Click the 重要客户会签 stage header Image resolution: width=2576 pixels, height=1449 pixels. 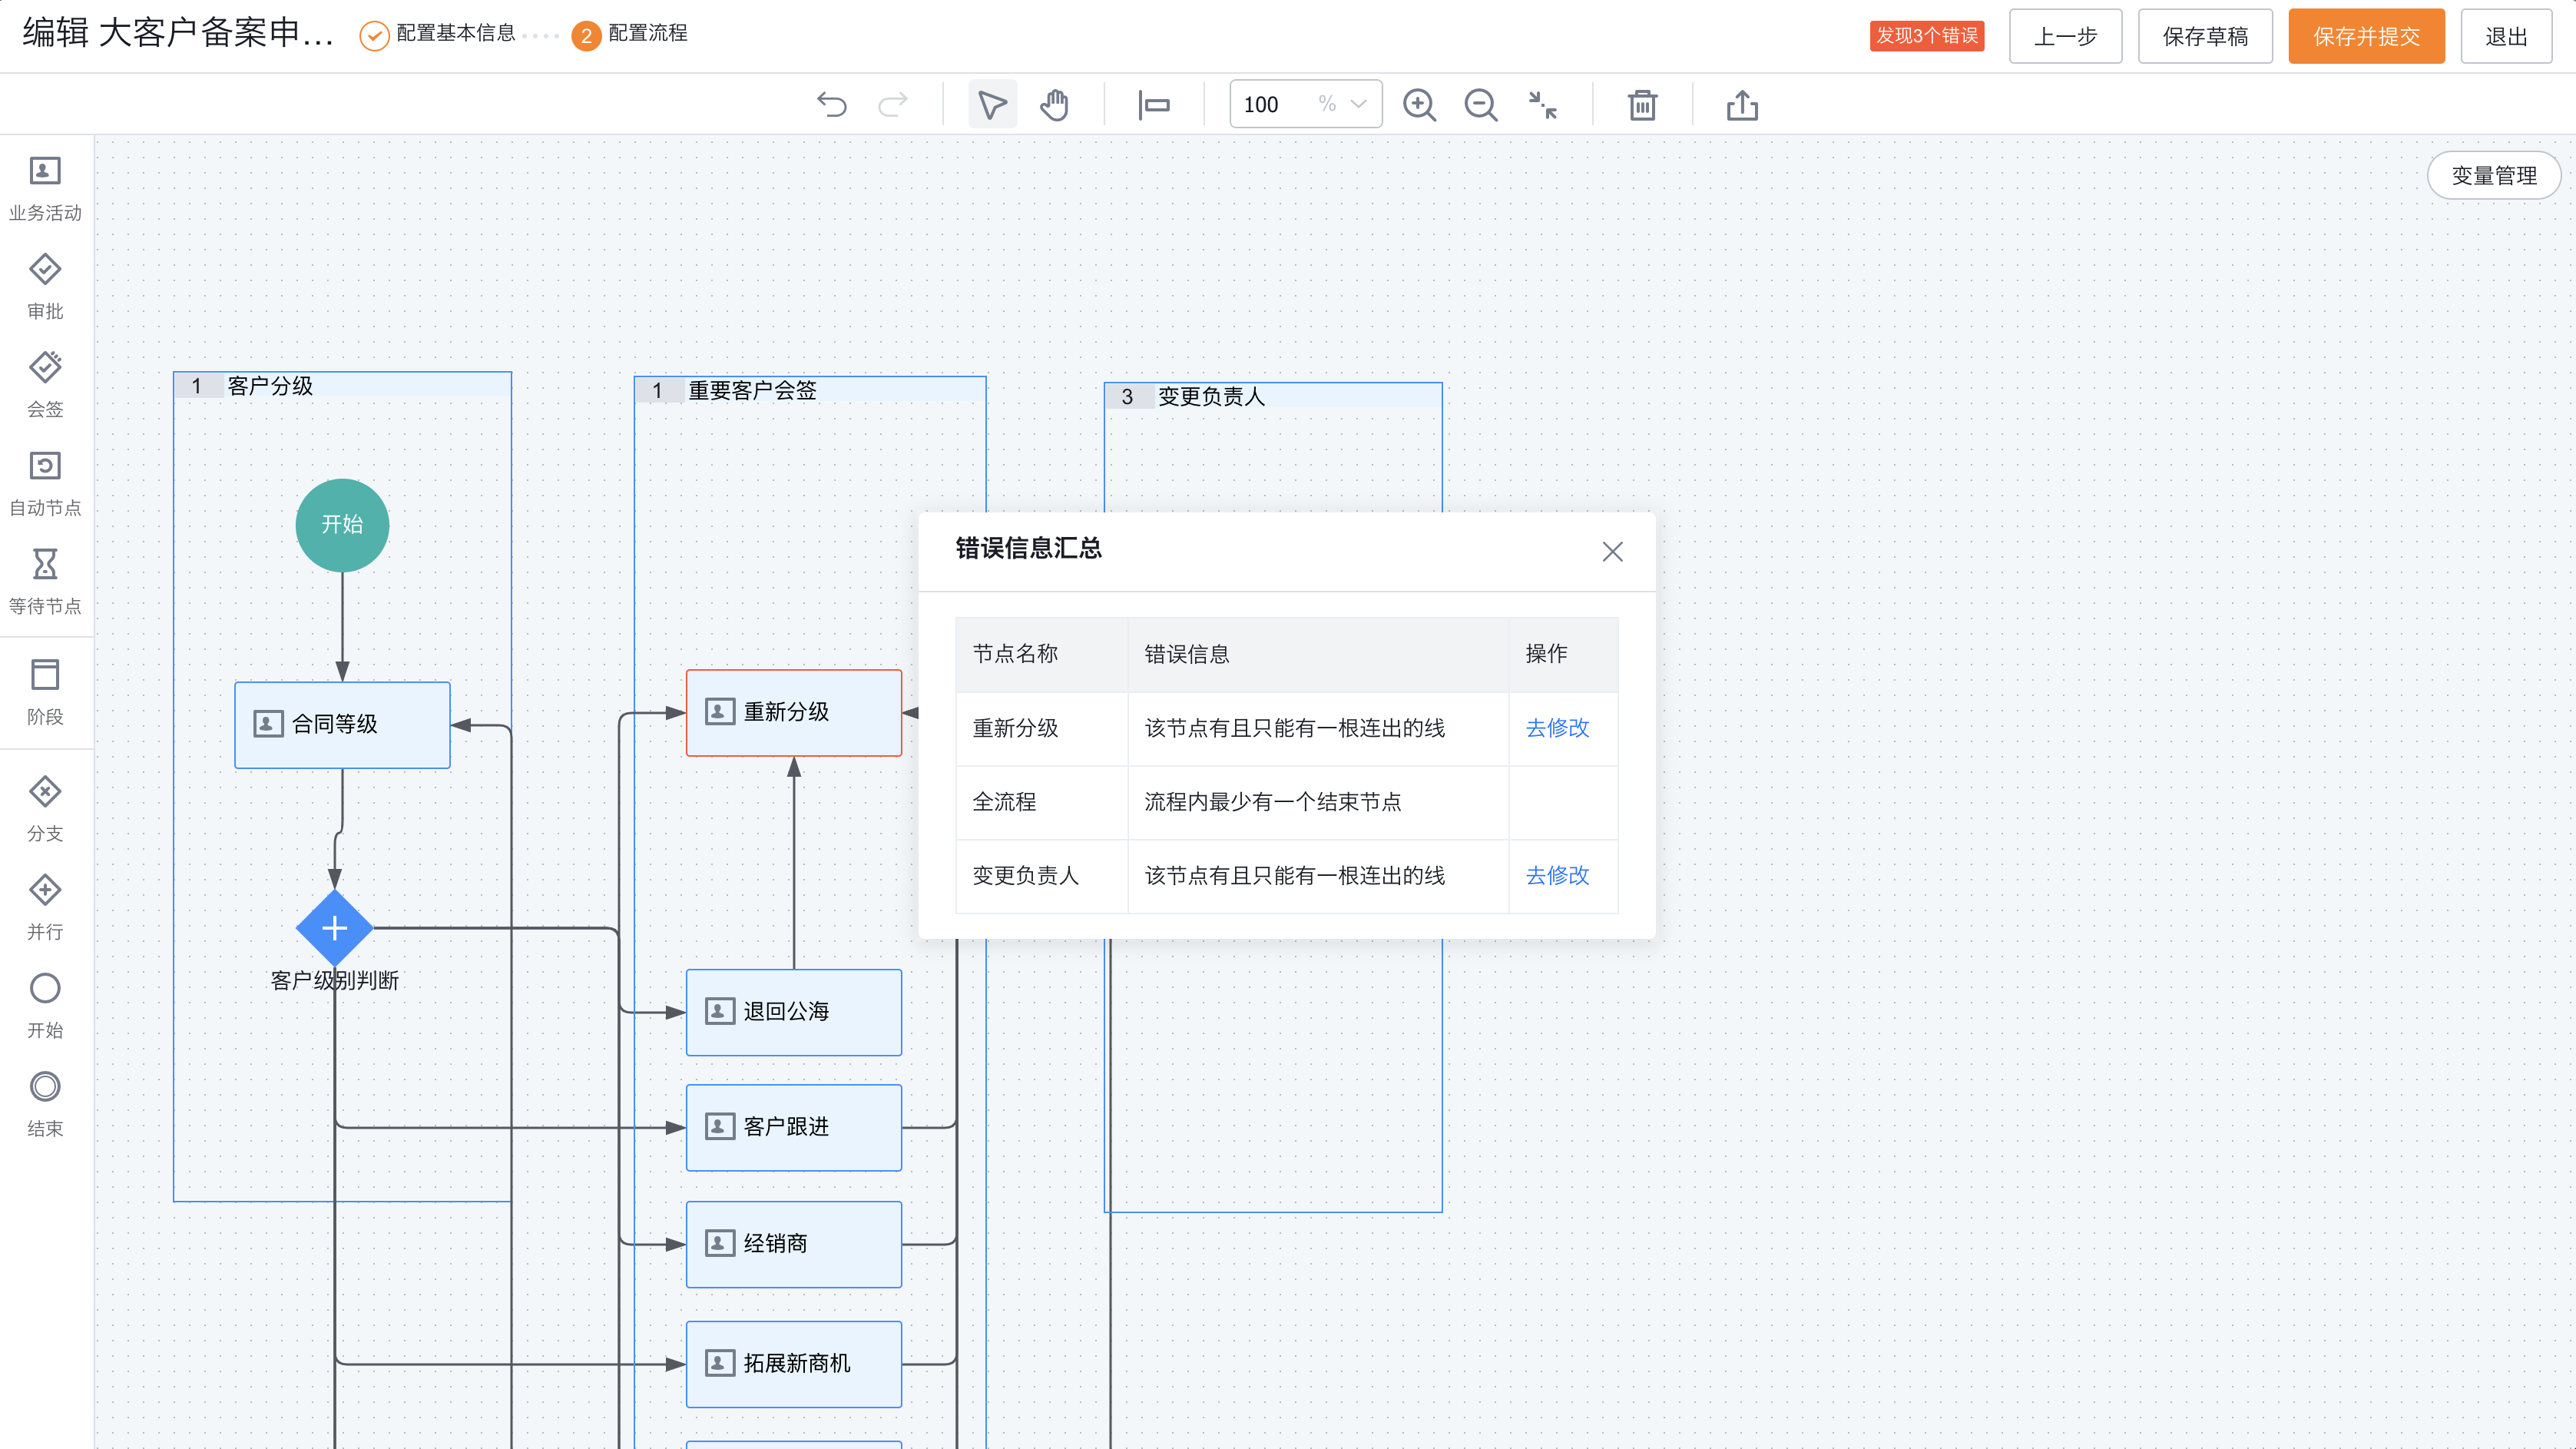pyautogui.click(x=810, y=390)
